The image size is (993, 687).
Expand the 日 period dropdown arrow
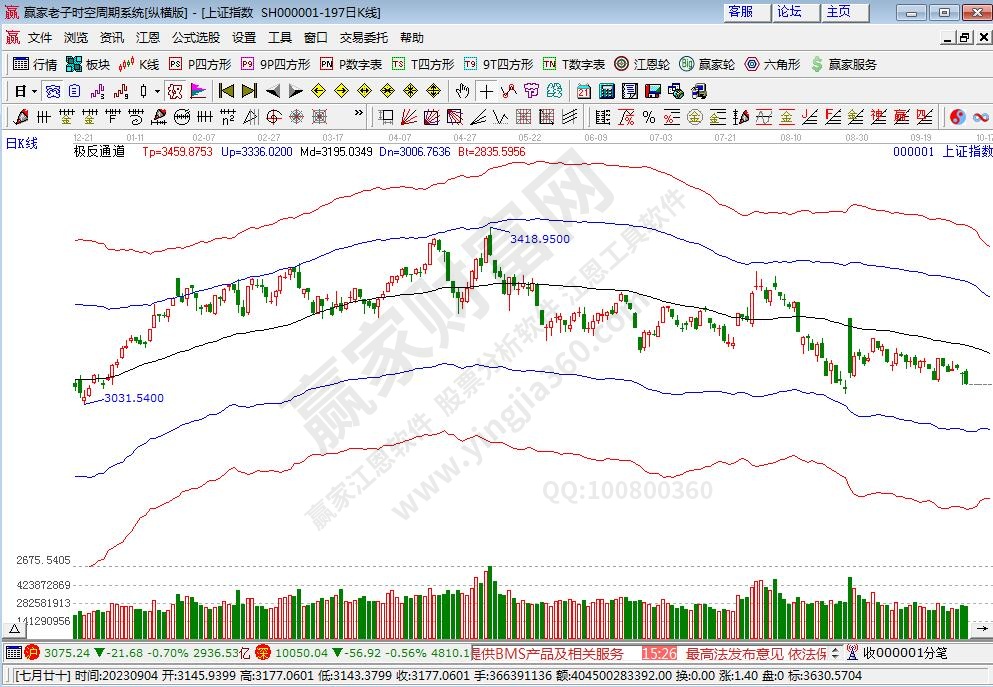[33, 90]
